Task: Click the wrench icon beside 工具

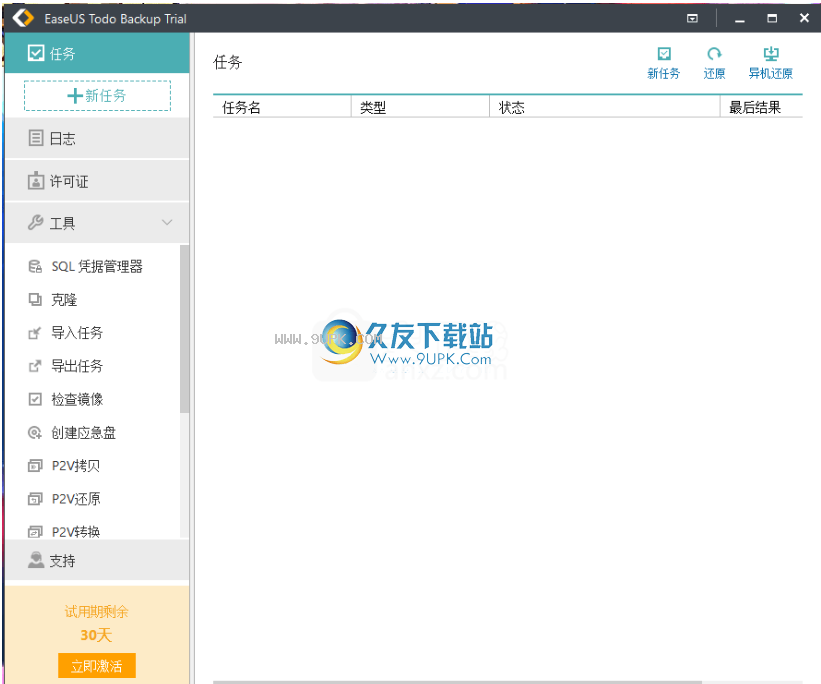Action: (36, 223)
